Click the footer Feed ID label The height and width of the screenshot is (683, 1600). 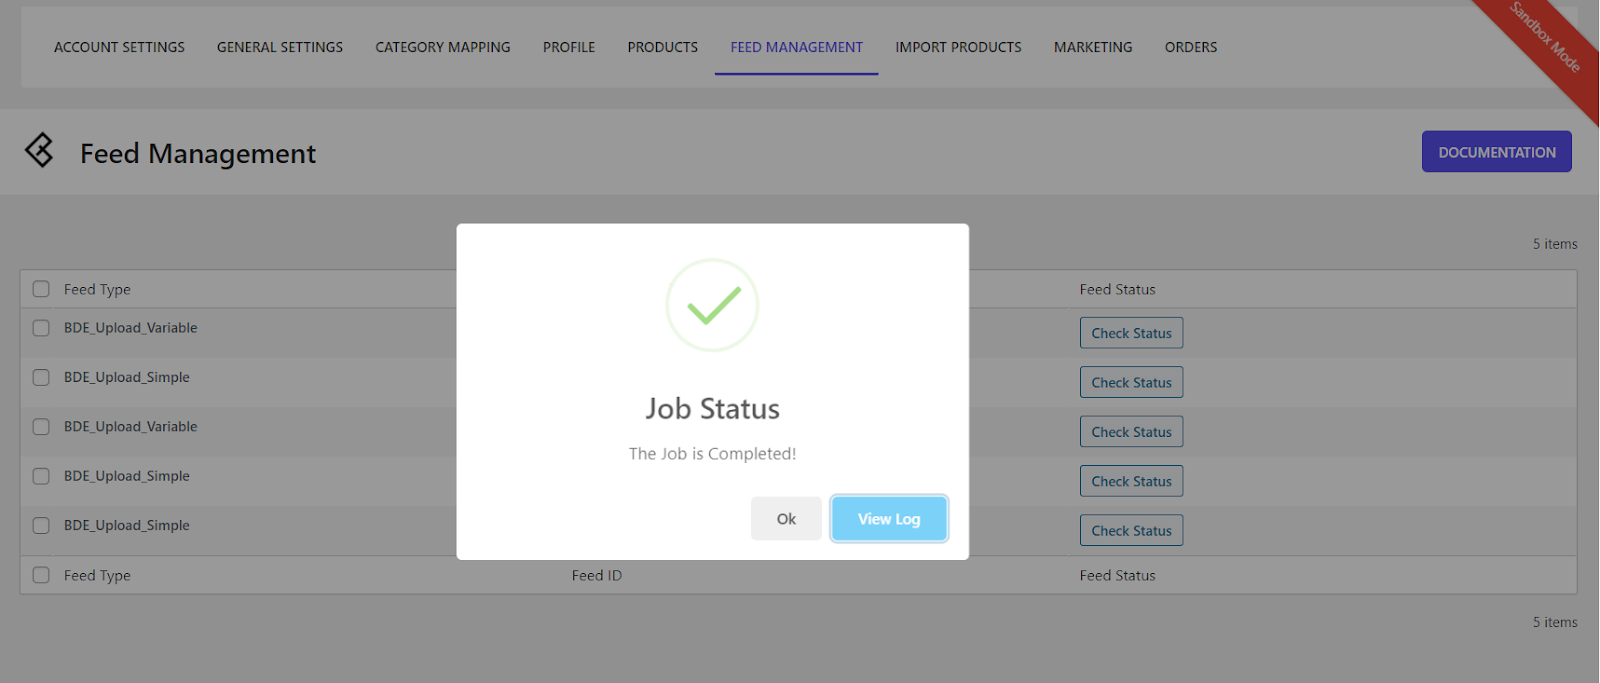click(597, 575)
